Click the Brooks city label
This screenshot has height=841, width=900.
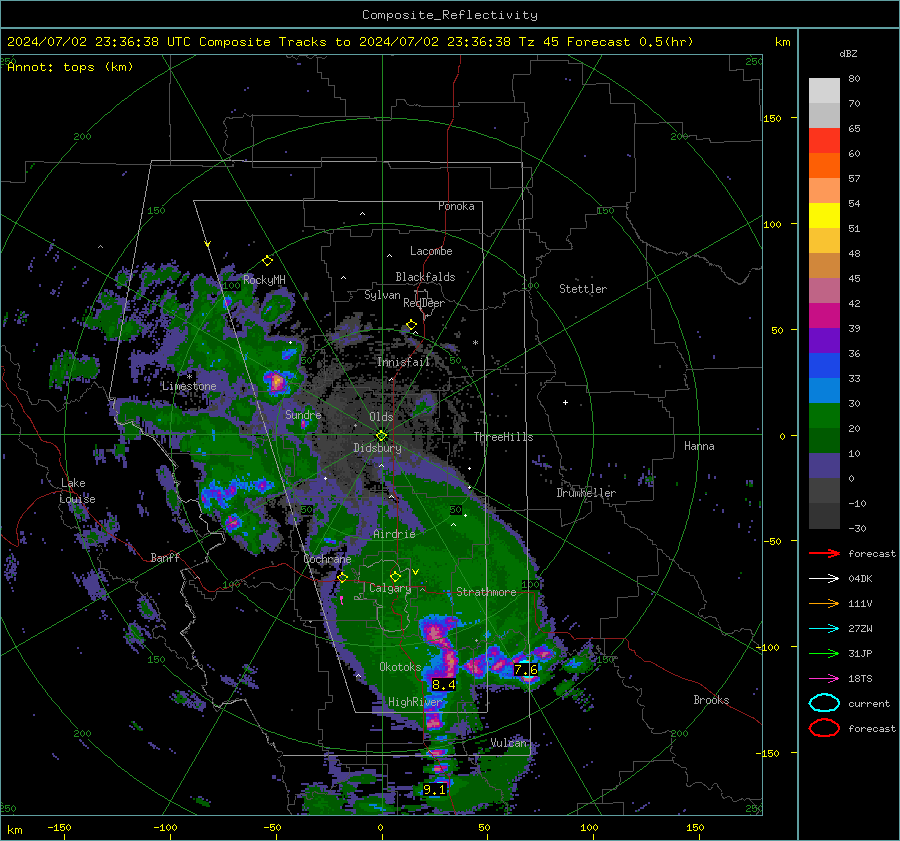(711, 700)
